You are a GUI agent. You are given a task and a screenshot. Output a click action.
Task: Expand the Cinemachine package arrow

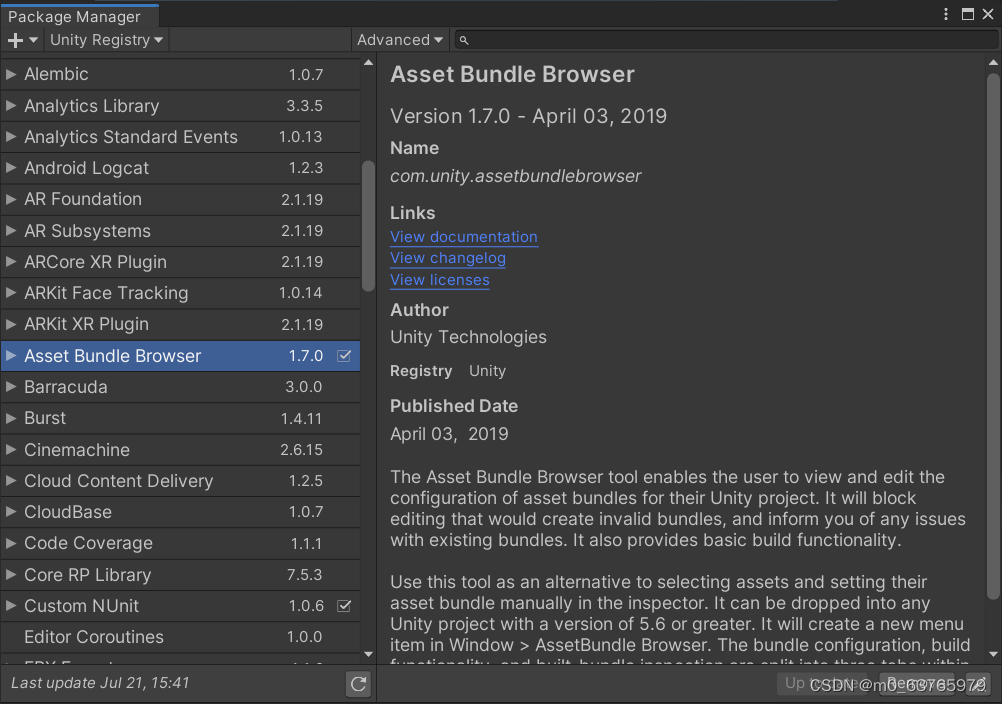[x=11, y=450]
